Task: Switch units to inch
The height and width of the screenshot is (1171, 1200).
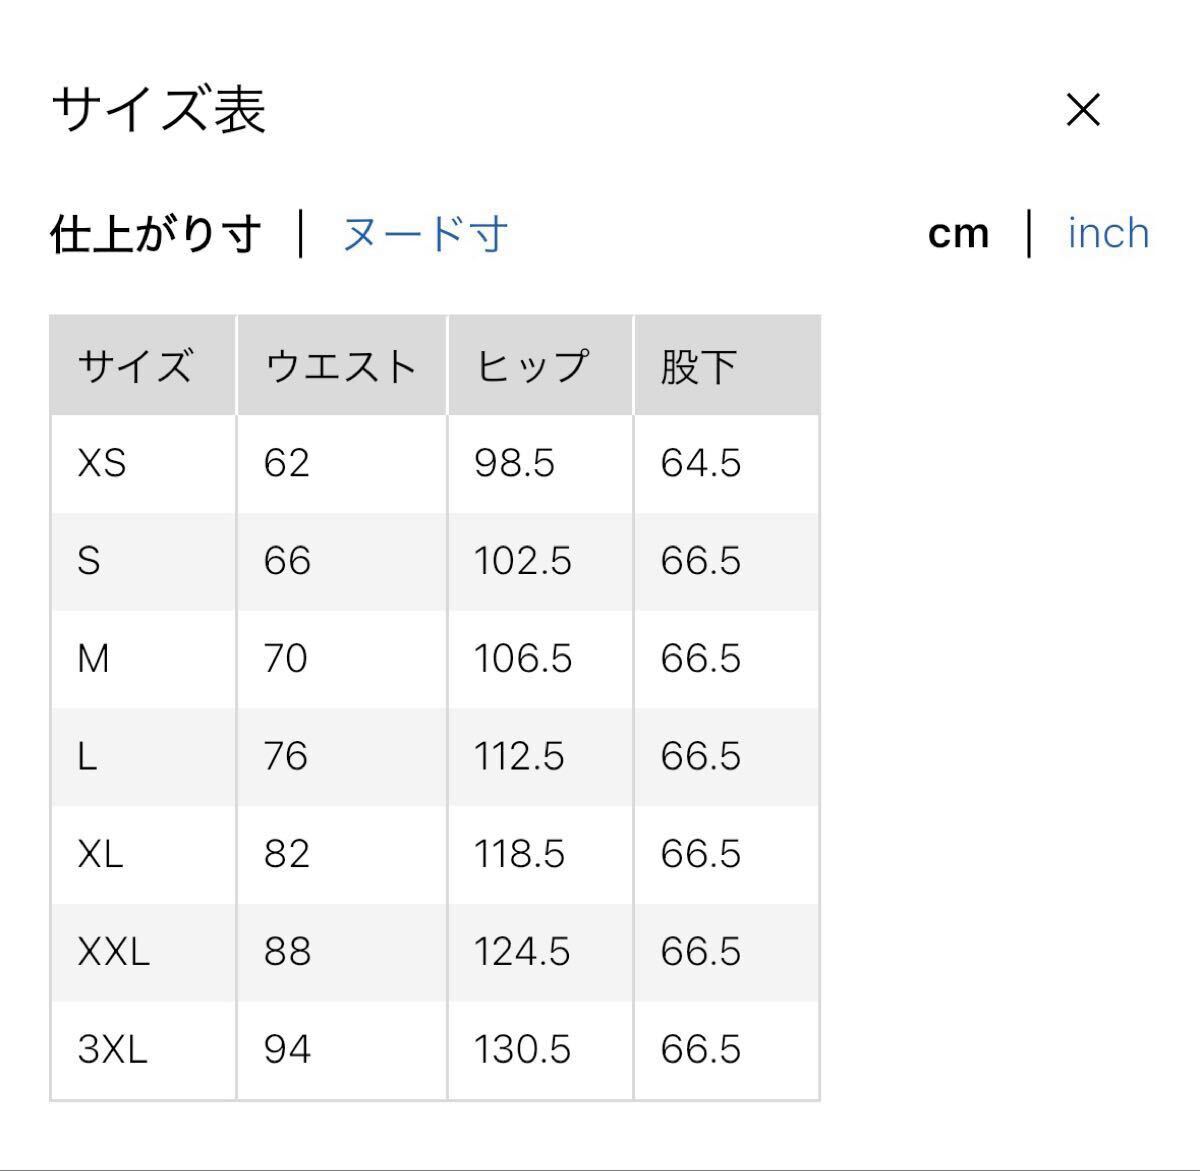Action: [x=1108, y=234]
